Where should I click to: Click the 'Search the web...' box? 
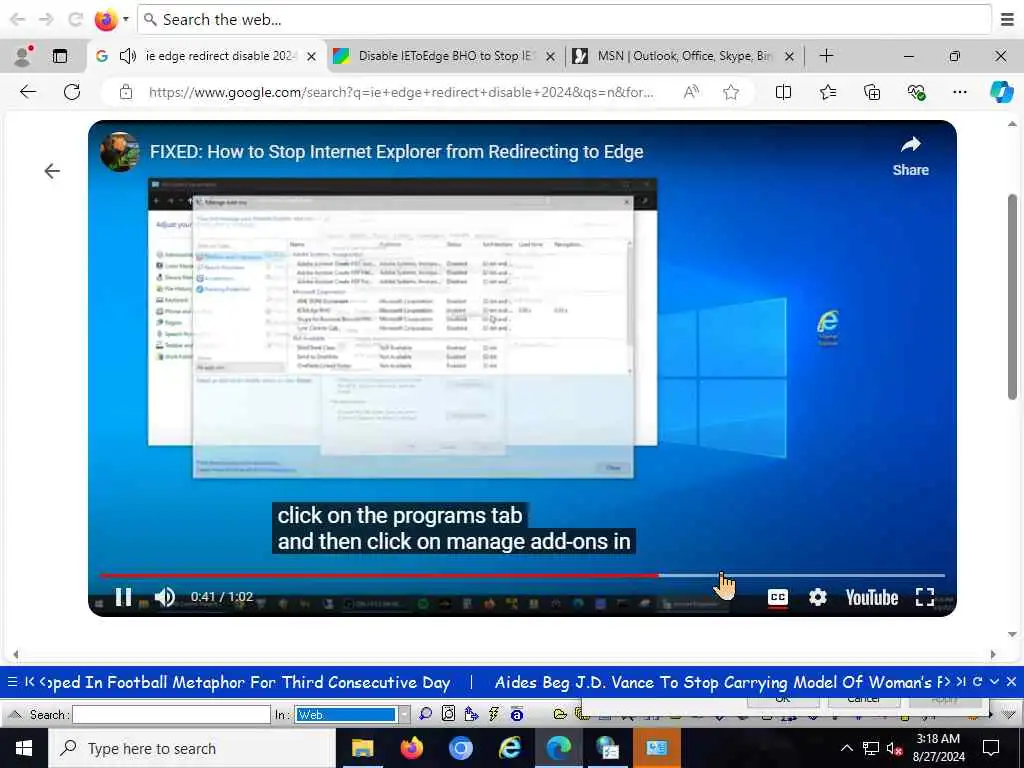565,20
